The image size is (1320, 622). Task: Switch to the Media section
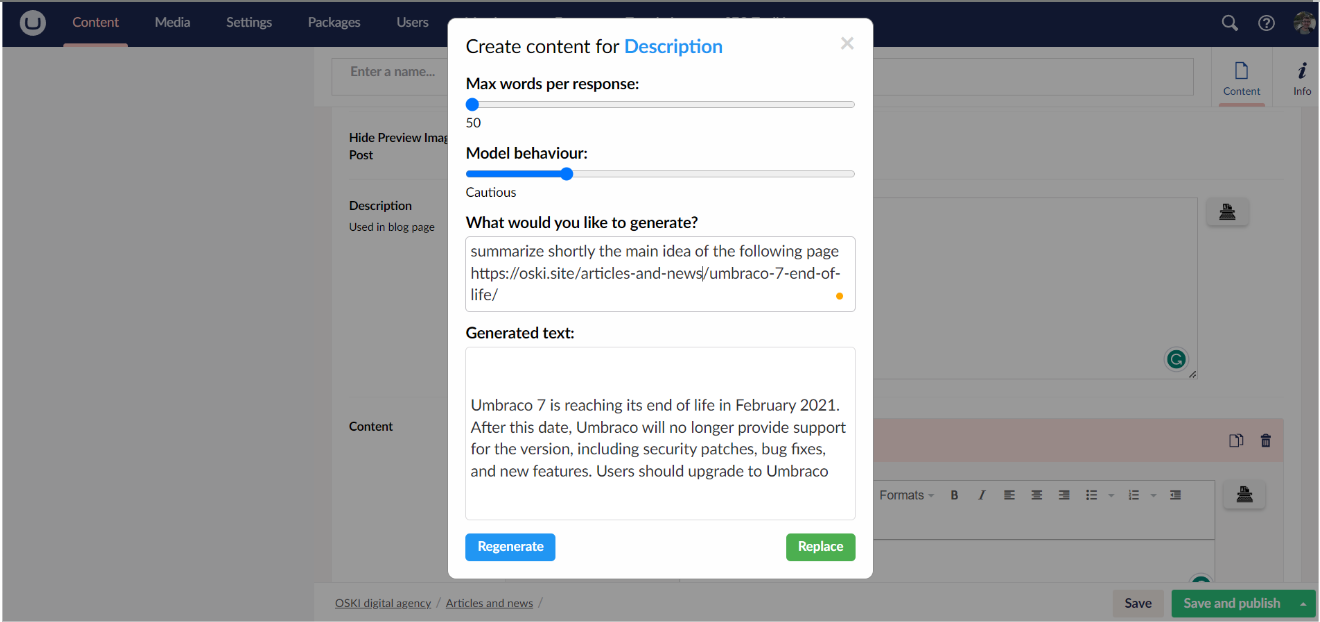pyautogui.click(x=172, y=22)
